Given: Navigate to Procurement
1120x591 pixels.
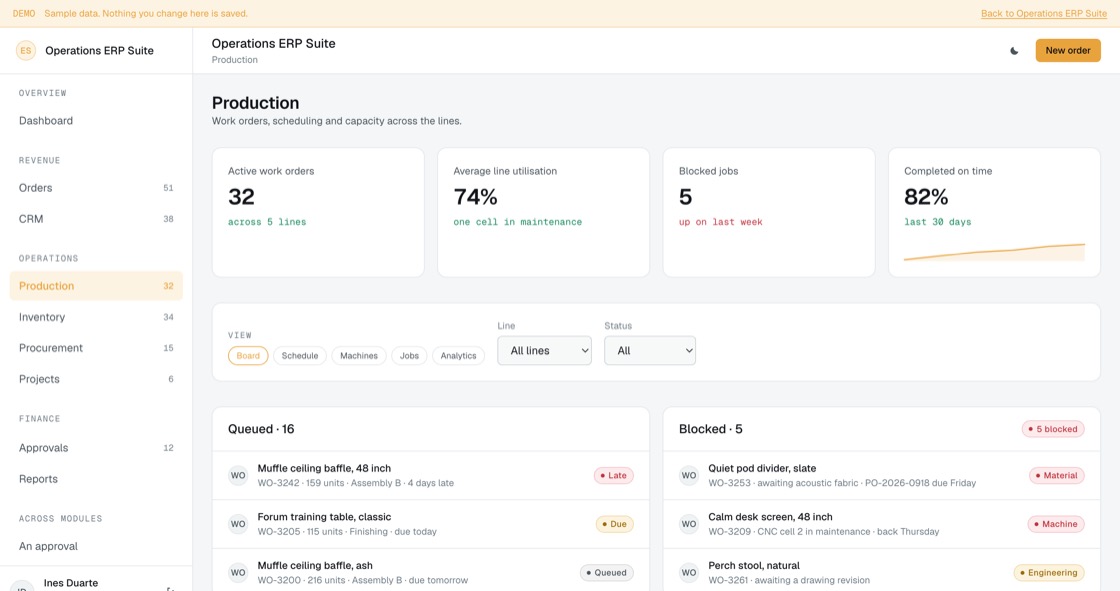Looking at the screenshot, I should (x=96, y=348).
